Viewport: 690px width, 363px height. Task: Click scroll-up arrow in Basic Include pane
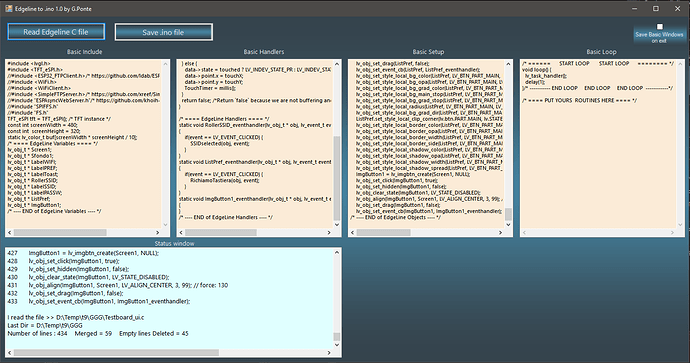(165, 64)
